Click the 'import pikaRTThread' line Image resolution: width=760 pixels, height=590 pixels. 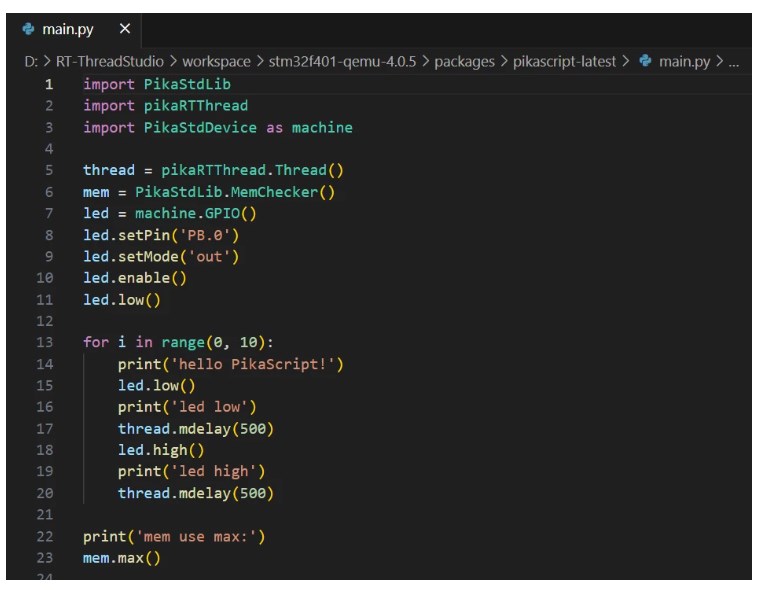click(x=165, y=106)
